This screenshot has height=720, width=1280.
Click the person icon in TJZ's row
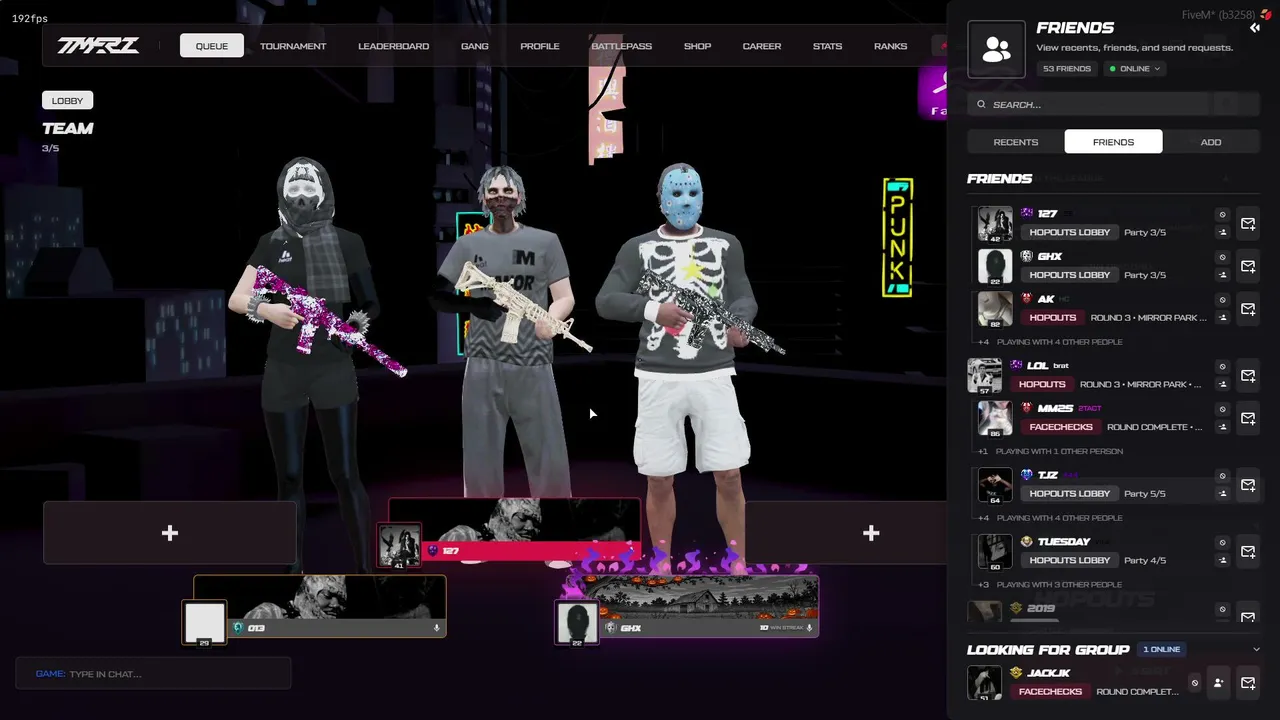pos(1222,494)
